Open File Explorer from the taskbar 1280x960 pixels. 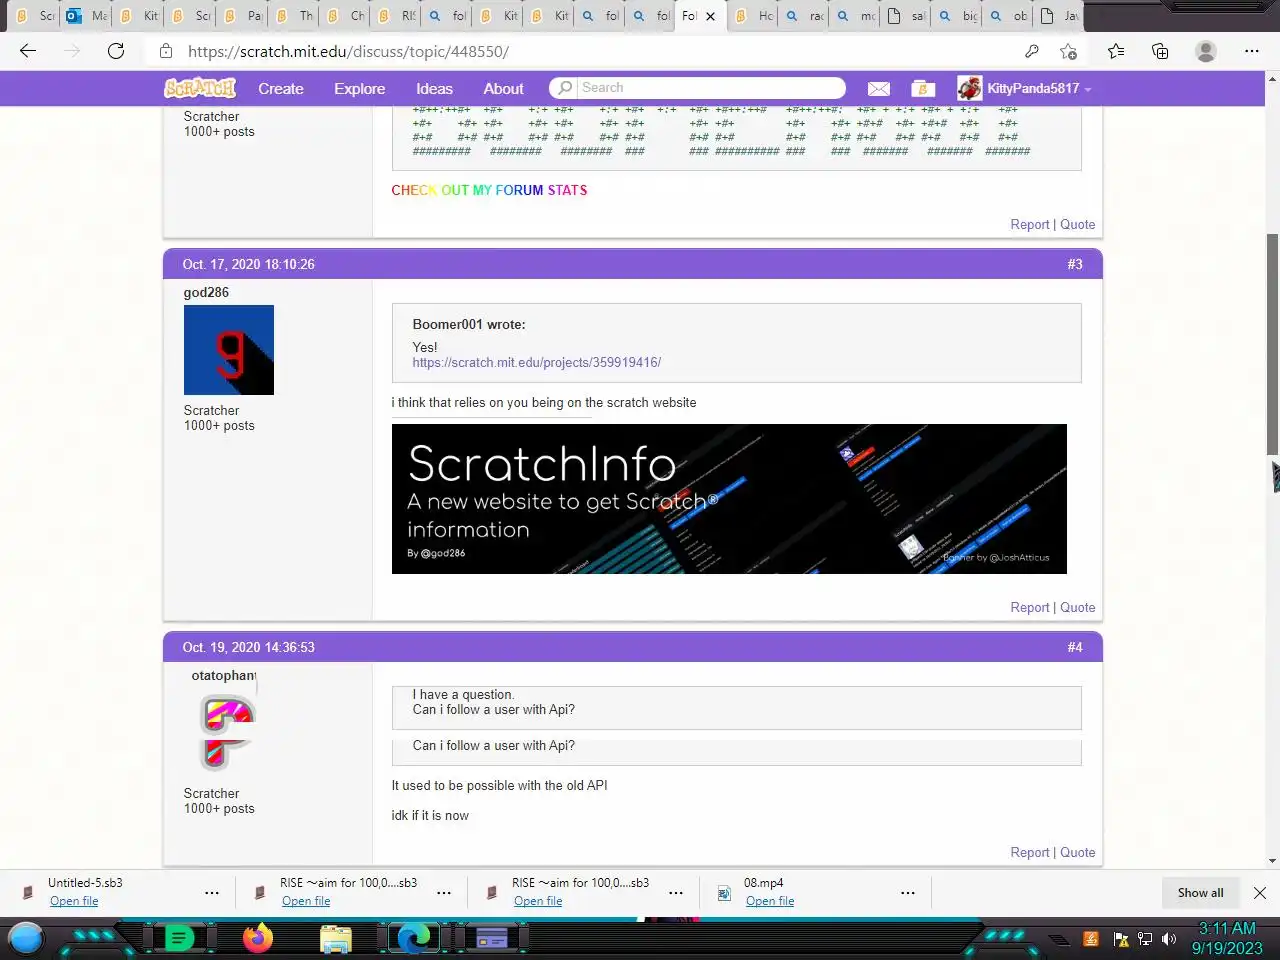pyautogui.click(x=335, y=938)
